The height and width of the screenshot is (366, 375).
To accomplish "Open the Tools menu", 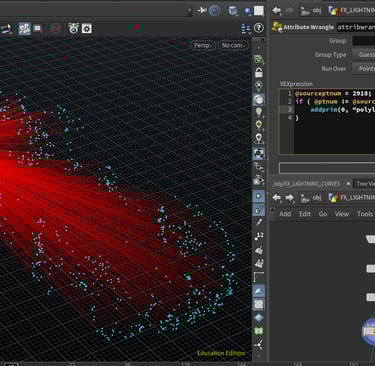I will click(365, 214).
